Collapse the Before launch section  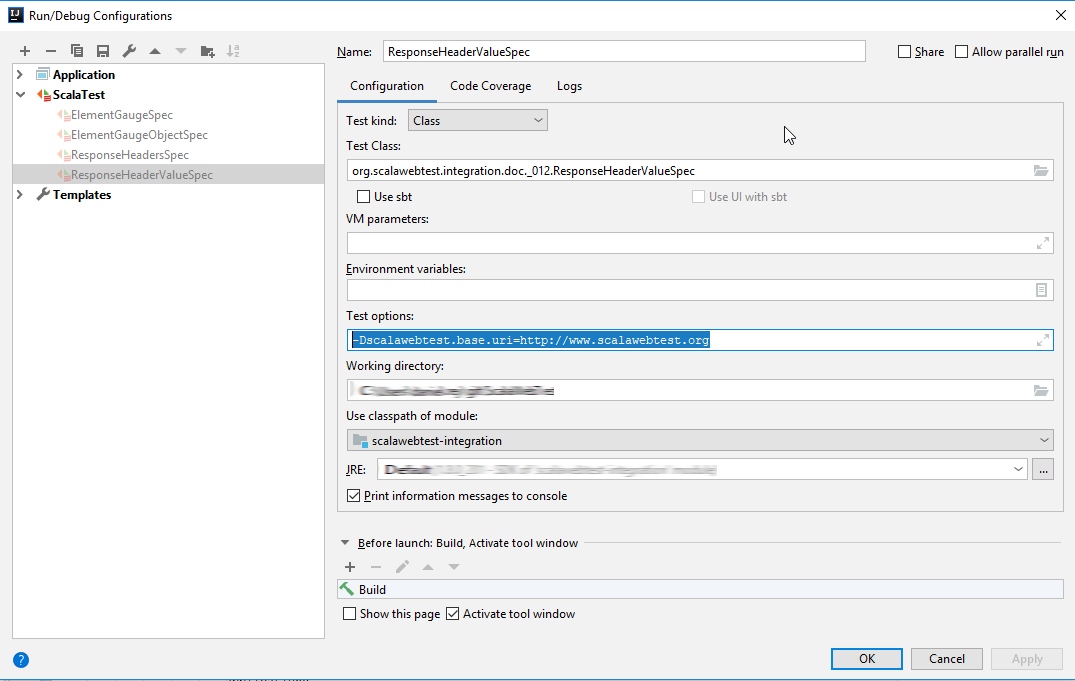point(345,543)
